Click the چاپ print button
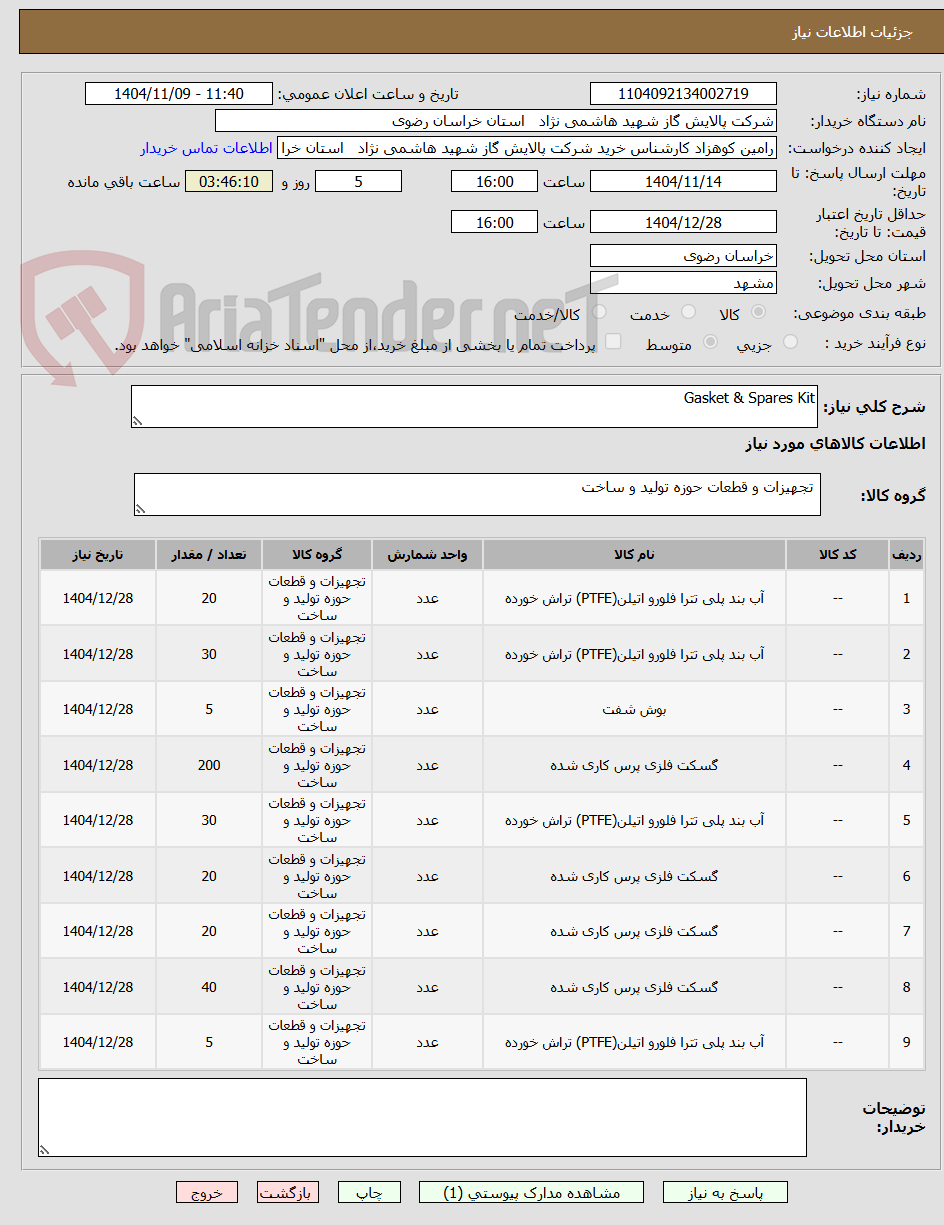 tap(369, 1192)
